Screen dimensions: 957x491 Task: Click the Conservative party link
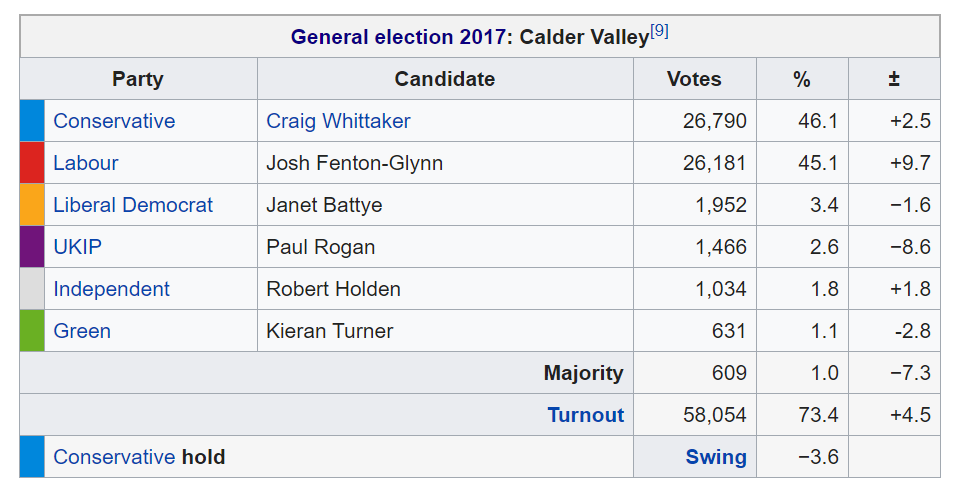114,121
